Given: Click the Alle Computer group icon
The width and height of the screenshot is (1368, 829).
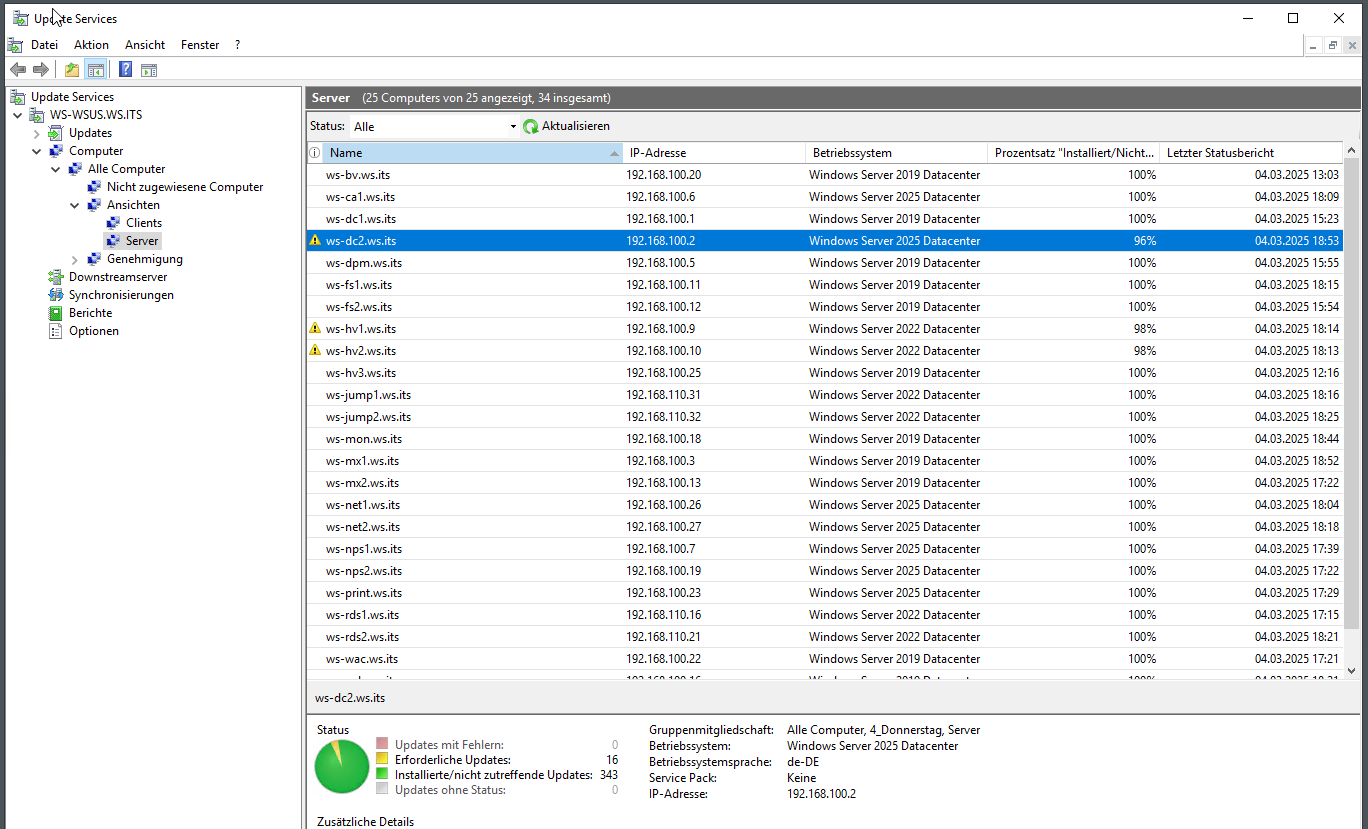Looking at the screenshot, I should (76, 169).
